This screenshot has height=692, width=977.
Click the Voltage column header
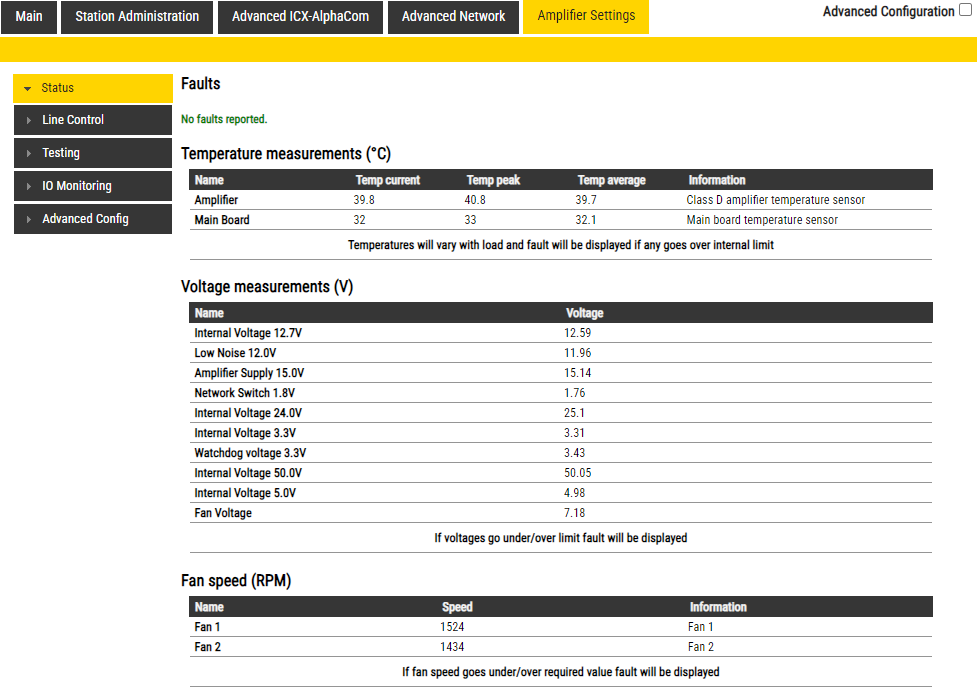584,313
